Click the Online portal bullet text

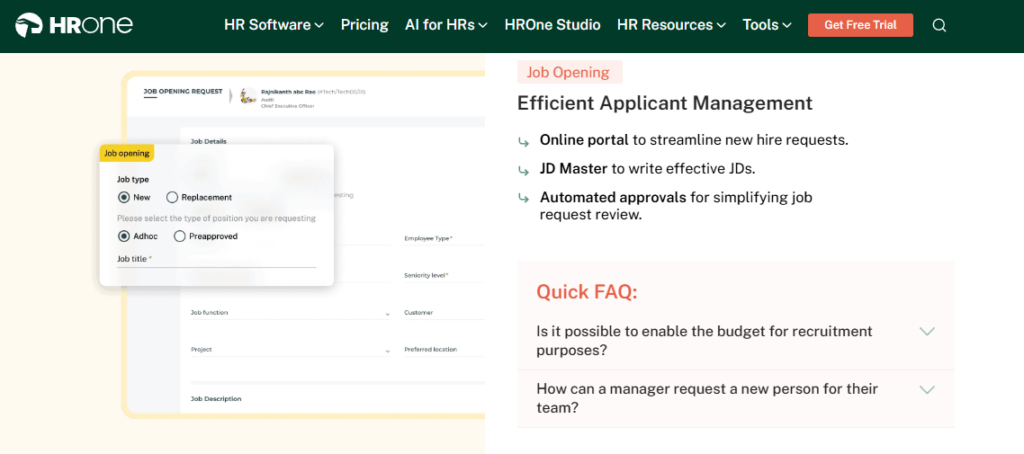click(x=694, y=140)
